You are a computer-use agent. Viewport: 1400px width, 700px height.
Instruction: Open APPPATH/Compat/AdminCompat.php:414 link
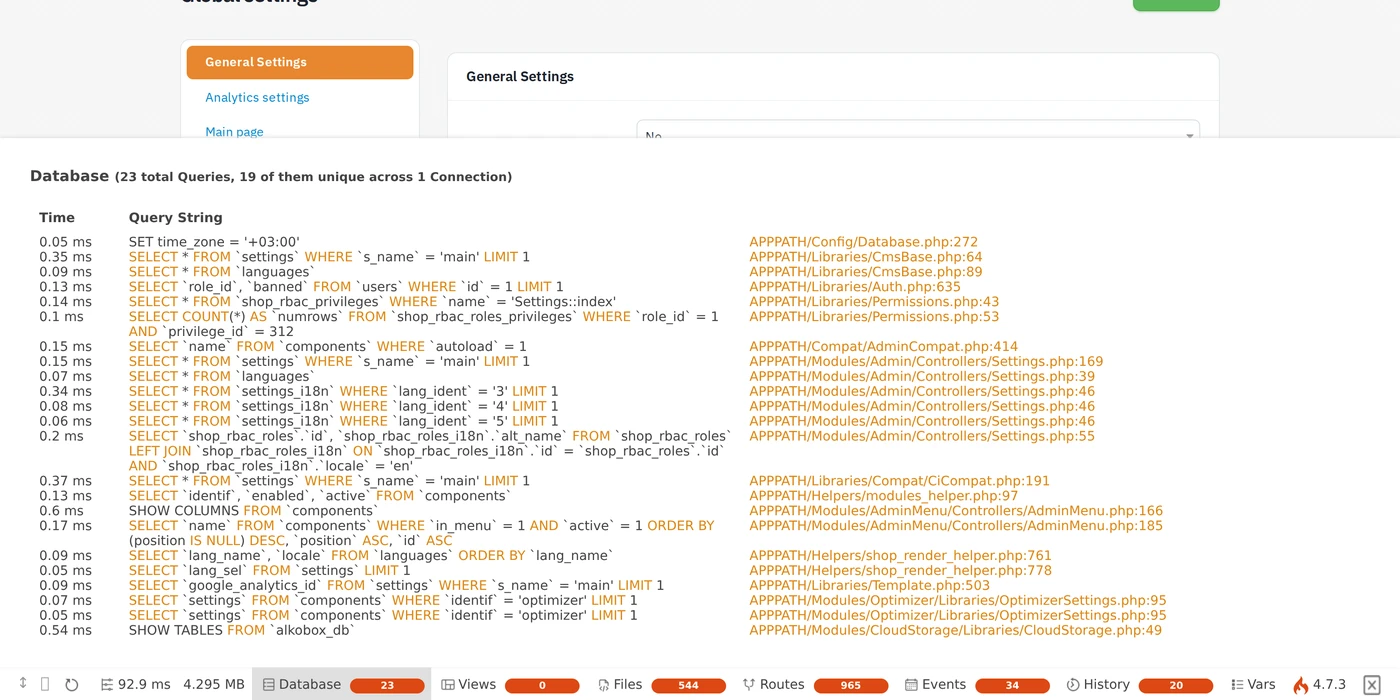[883, 347]
